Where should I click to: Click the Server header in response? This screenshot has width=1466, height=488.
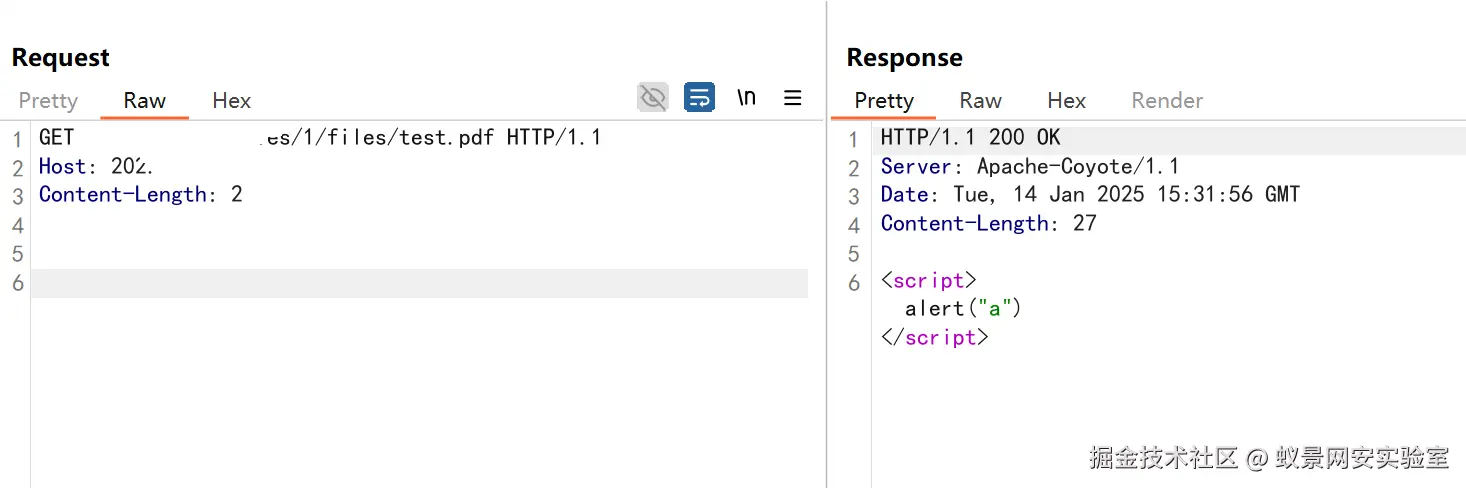pos(1029,166)
